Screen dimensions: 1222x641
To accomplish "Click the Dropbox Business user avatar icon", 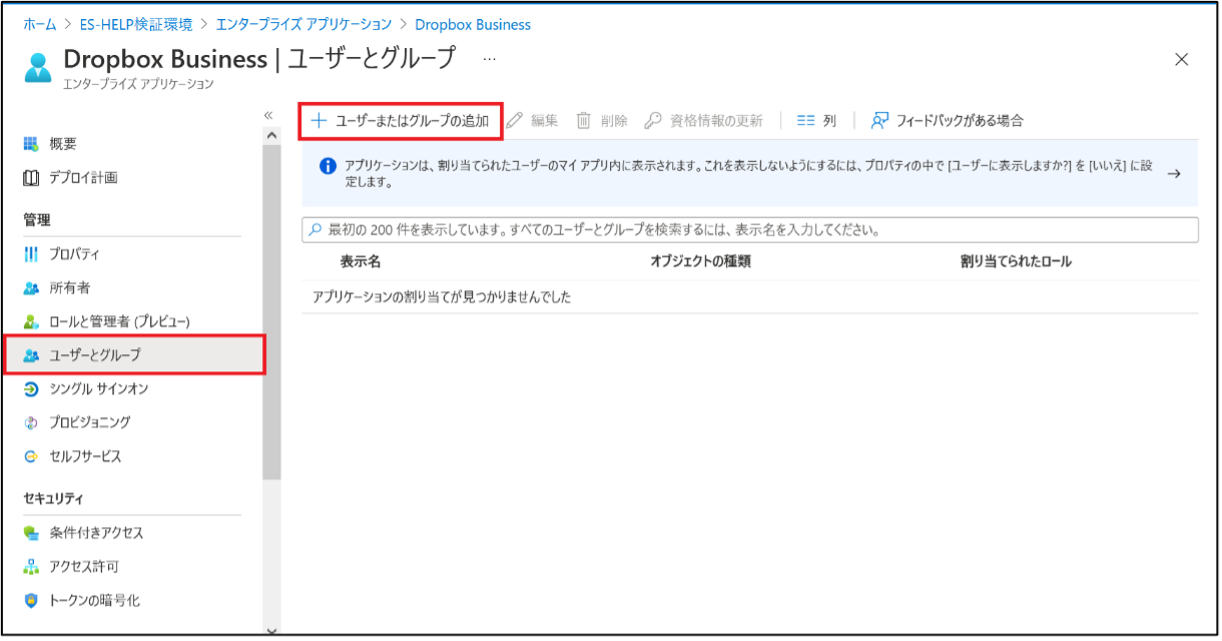I will click(38, 67).
